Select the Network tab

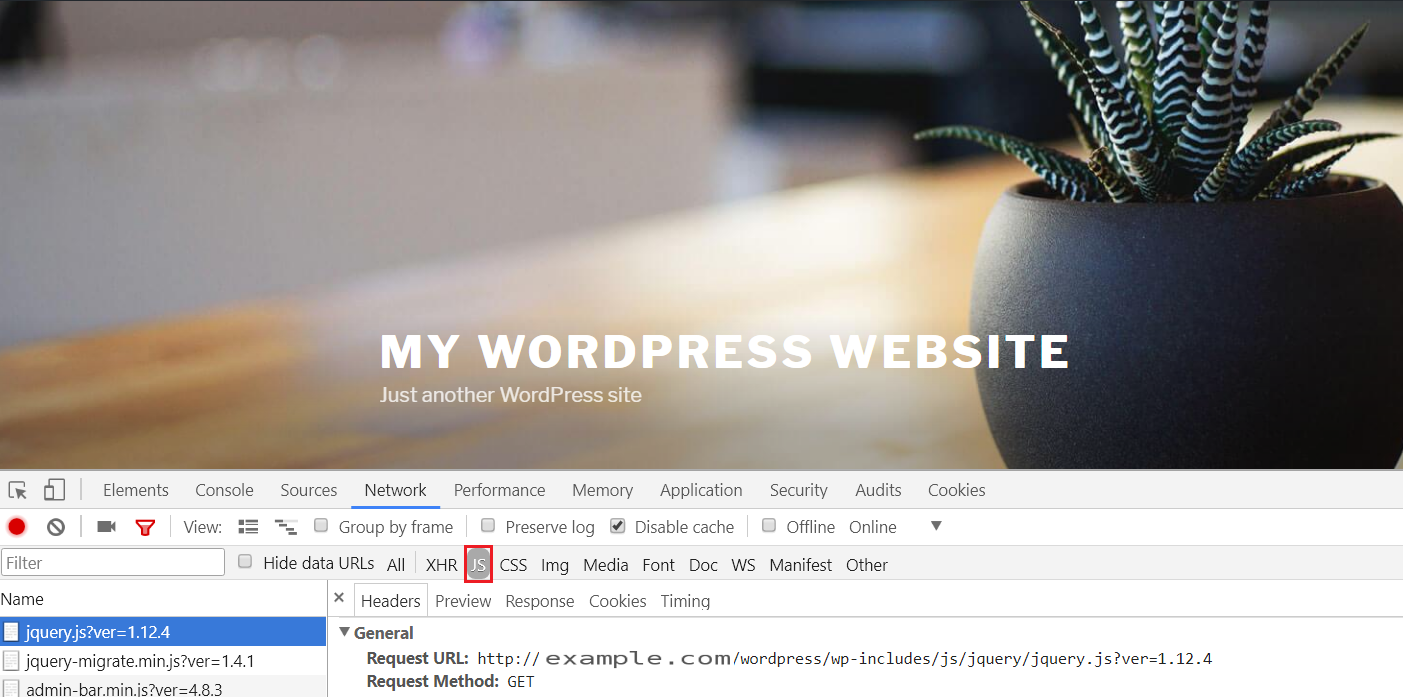[395, 490]
